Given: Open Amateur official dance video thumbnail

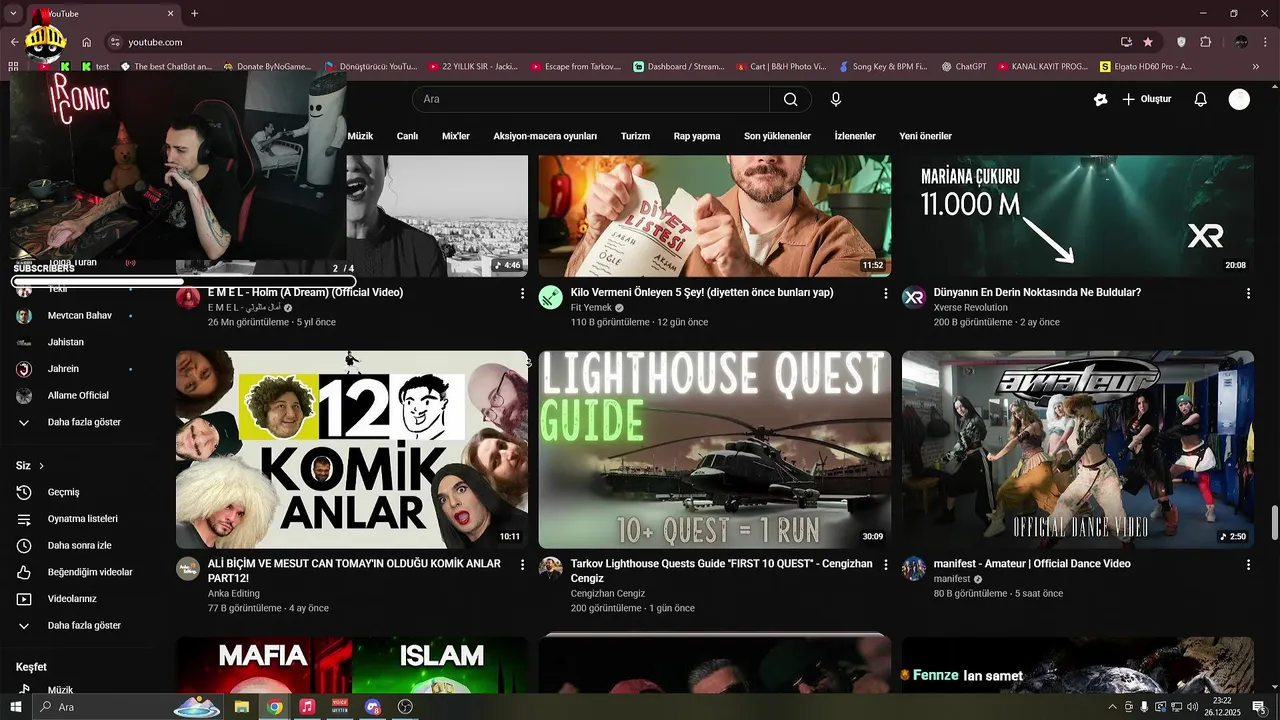Looking at the screenshot, I should (1078, 449).
